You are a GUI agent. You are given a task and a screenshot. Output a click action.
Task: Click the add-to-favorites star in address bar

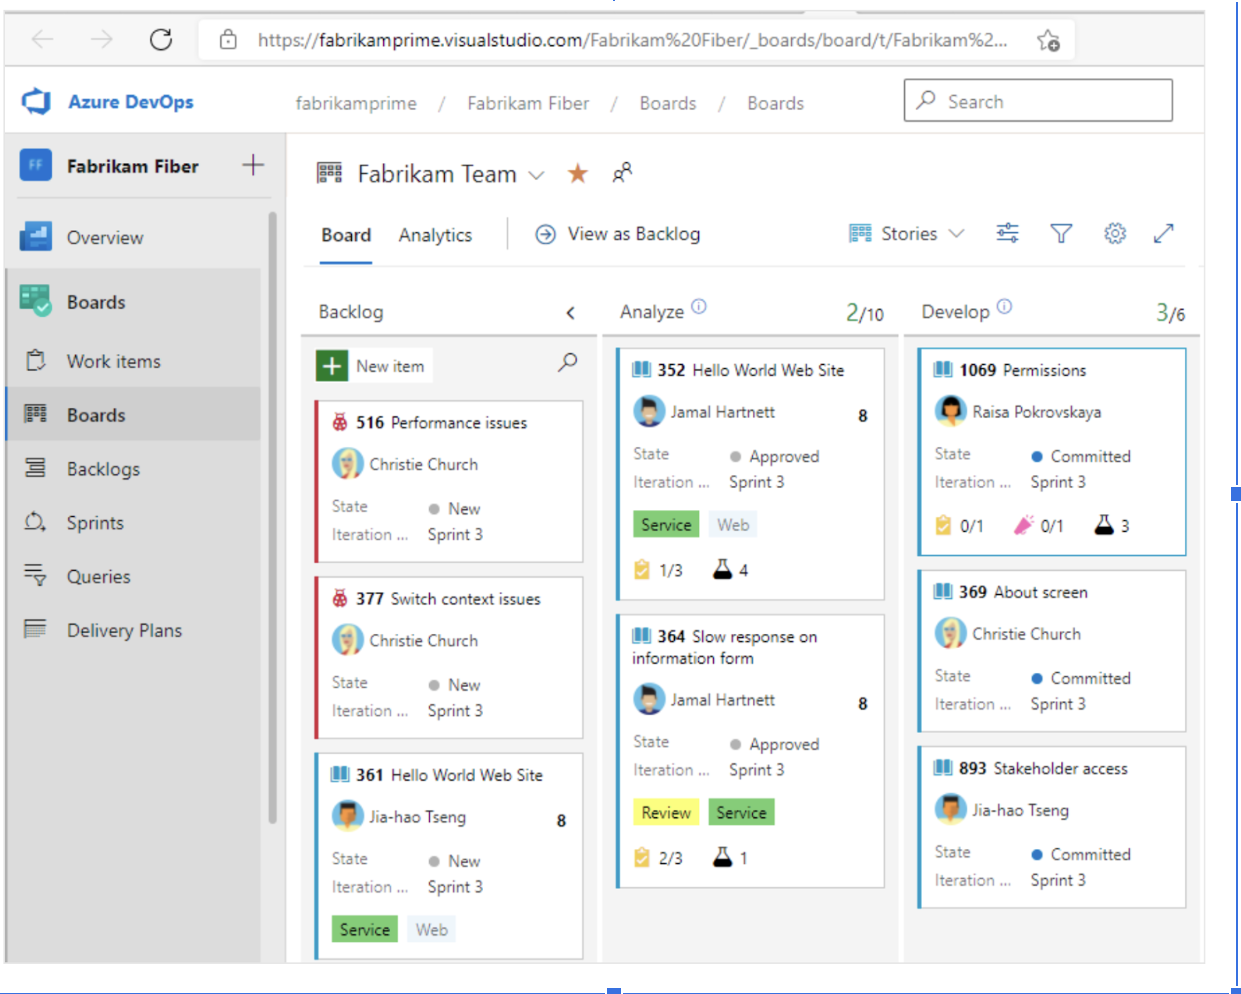click(1048, 40)
